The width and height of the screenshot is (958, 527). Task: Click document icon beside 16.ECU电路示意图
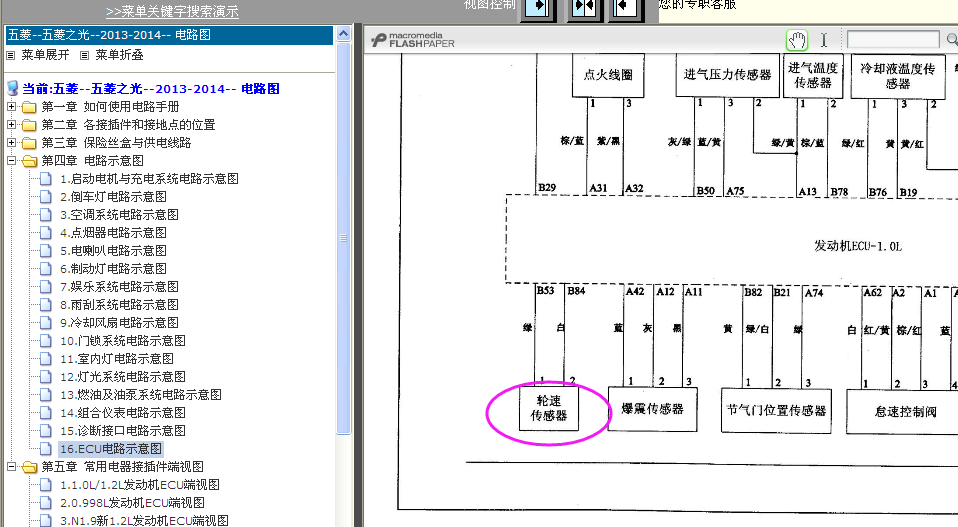coord(46,449)
